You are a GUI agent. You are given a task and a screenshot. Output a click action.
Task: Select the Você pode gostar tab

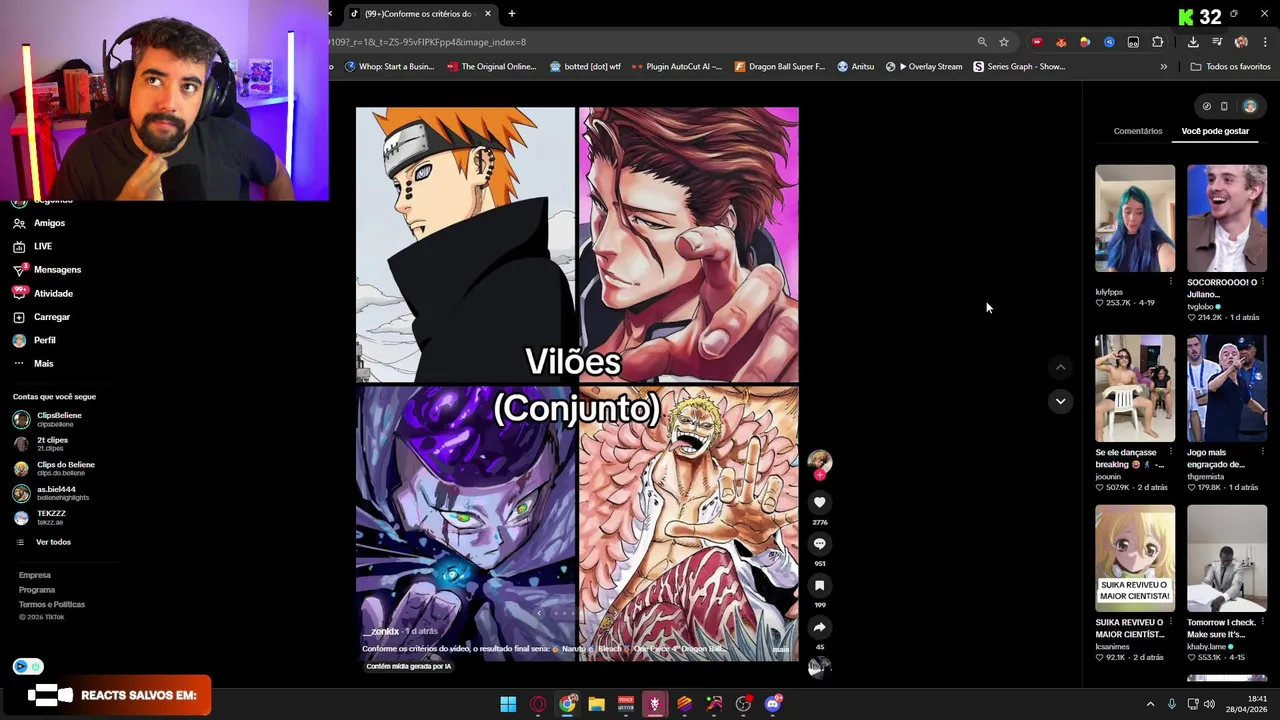(x=1215, y=131)
